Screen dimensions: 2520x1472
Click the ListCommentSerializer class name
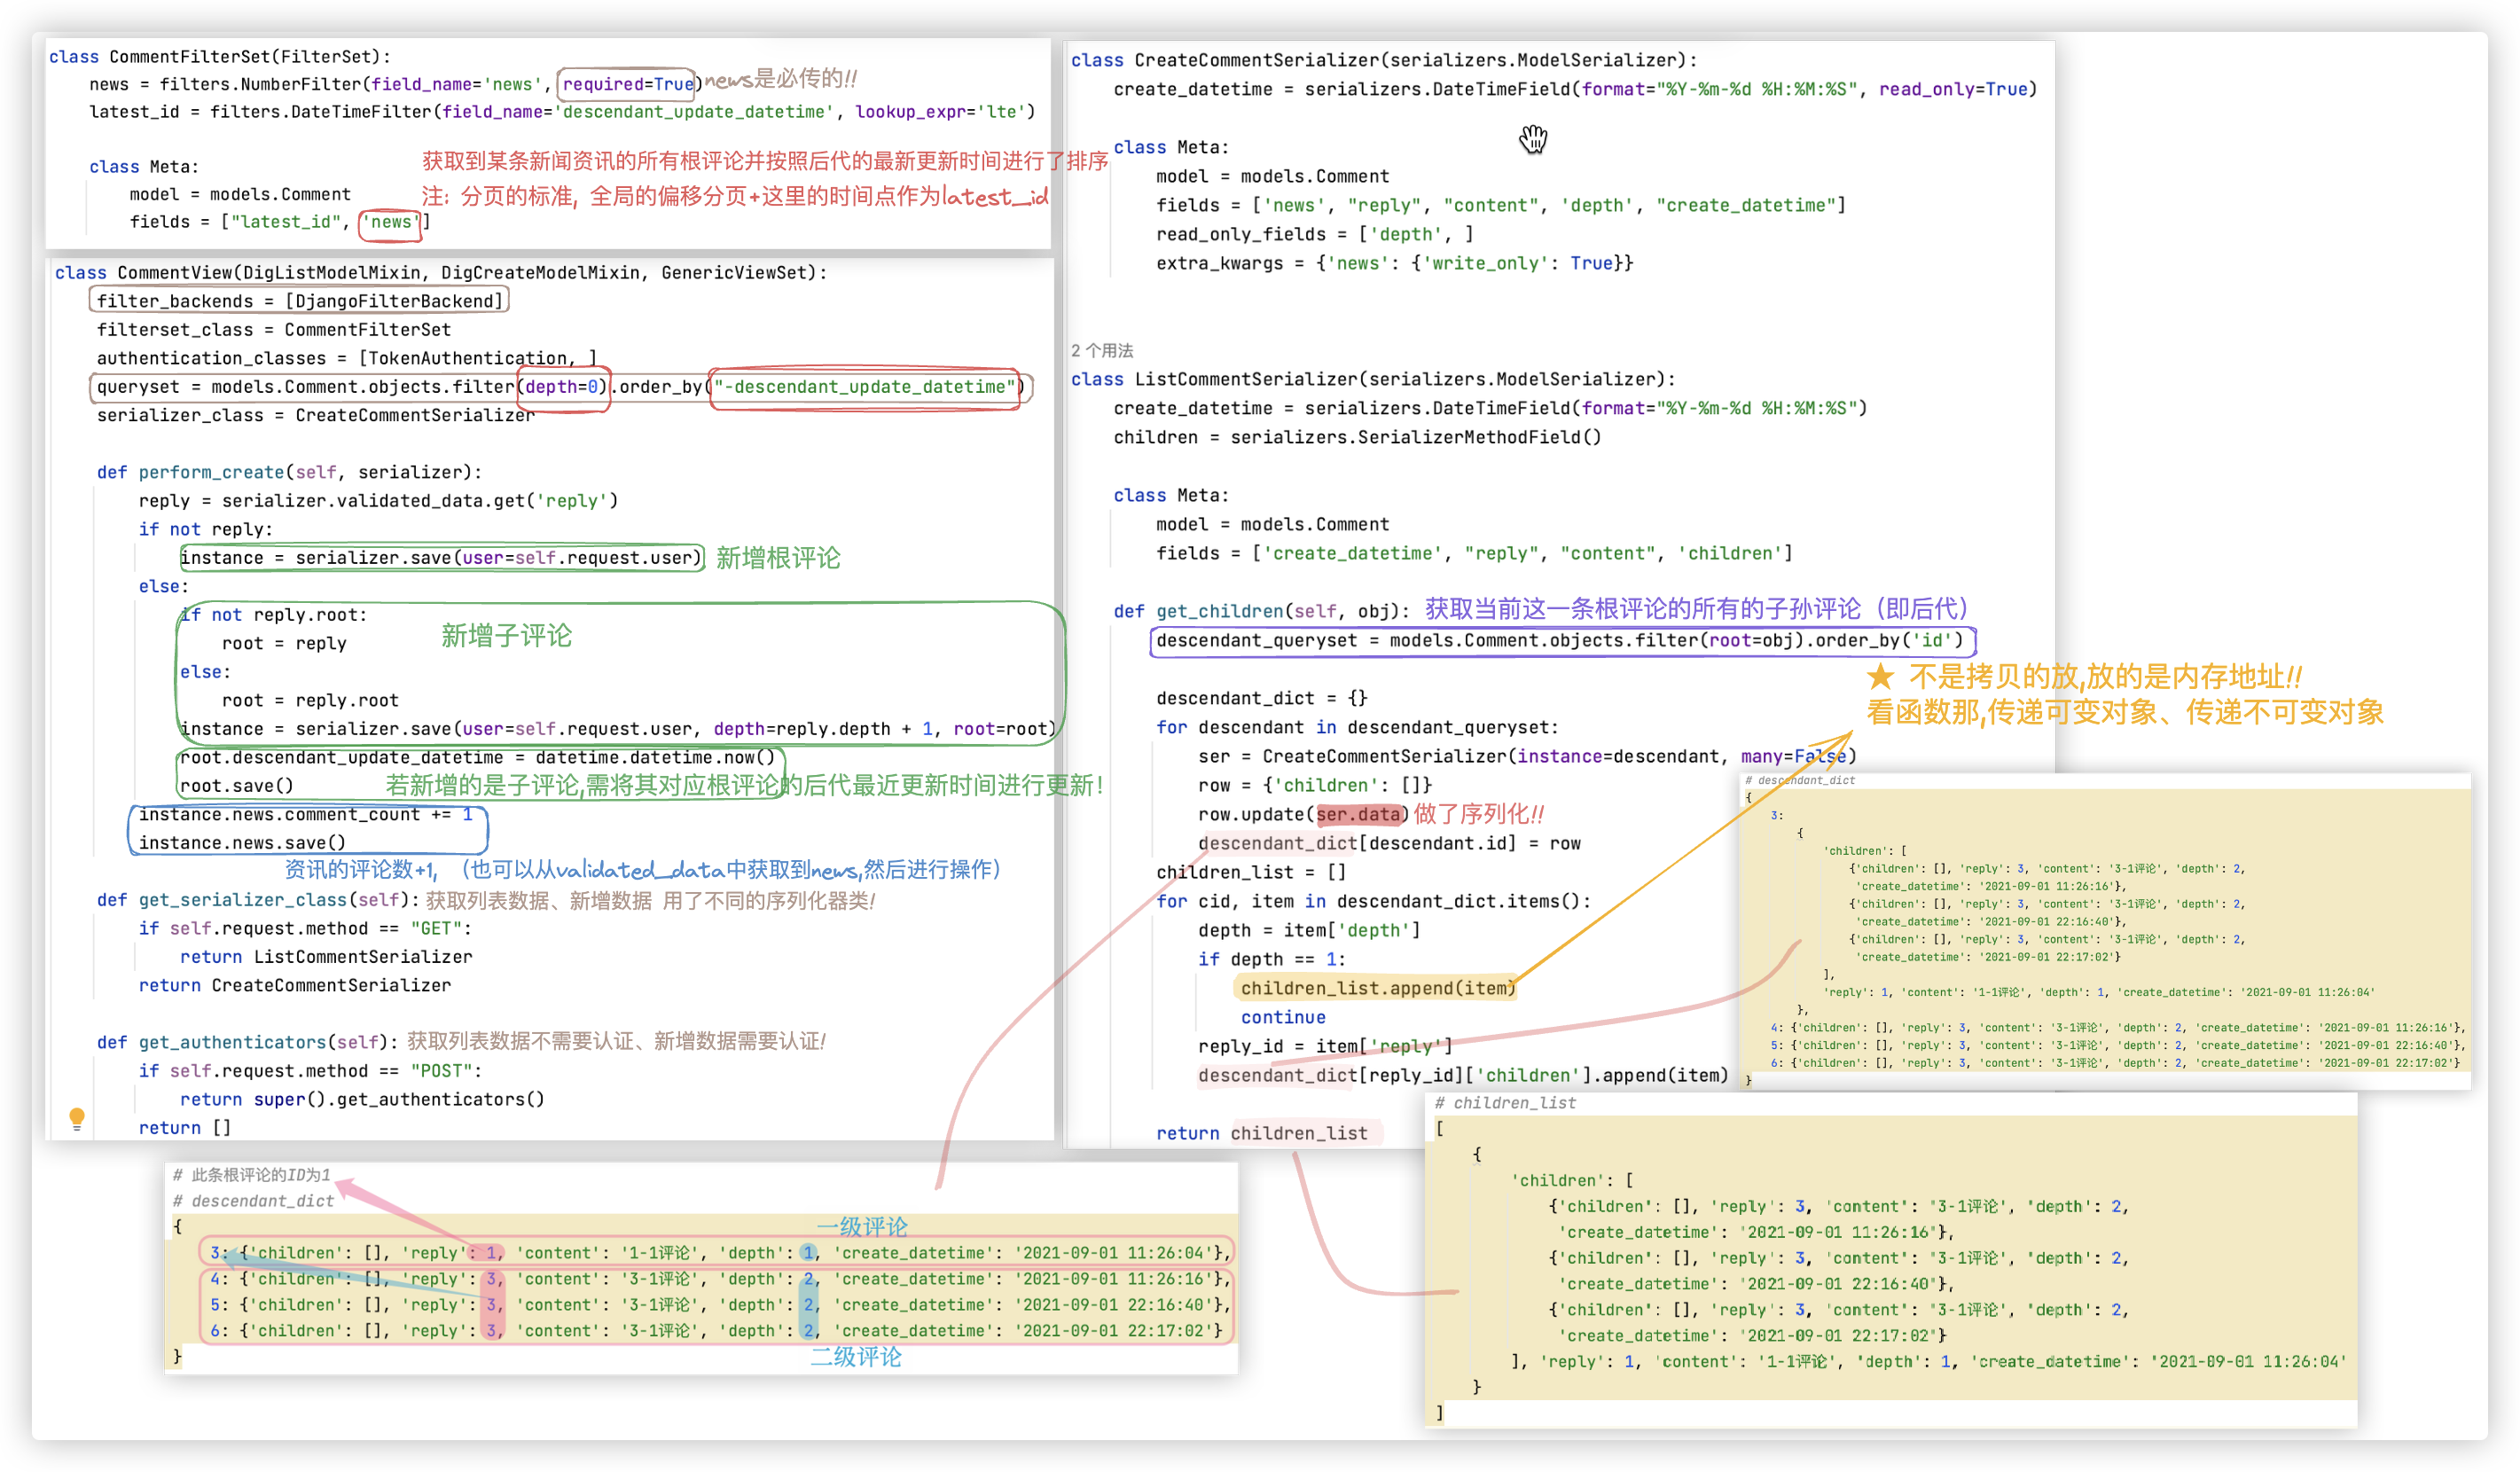(x=1245, y=379)
